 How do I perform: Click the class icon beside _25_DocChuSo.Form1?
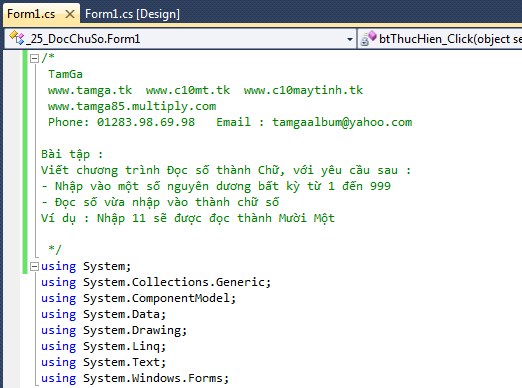click(17, 38)
